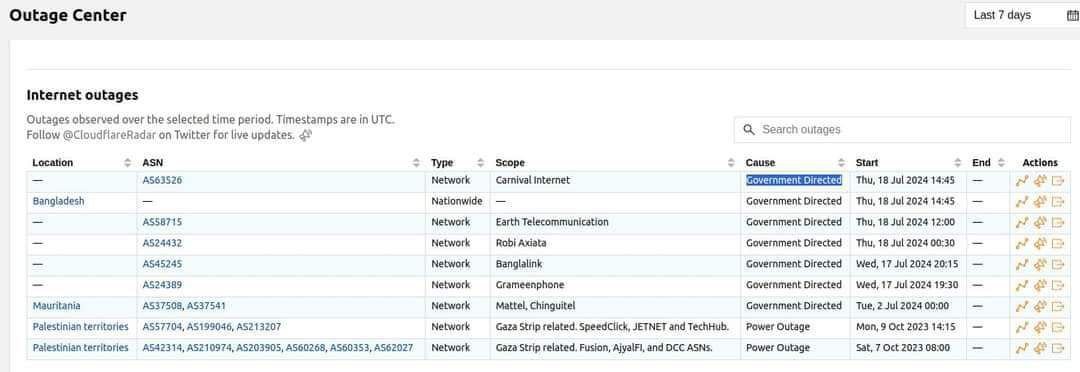Open the AS24432 link
The width and height of the screenshot is (1080, 372).
click(x=162, y=243)
